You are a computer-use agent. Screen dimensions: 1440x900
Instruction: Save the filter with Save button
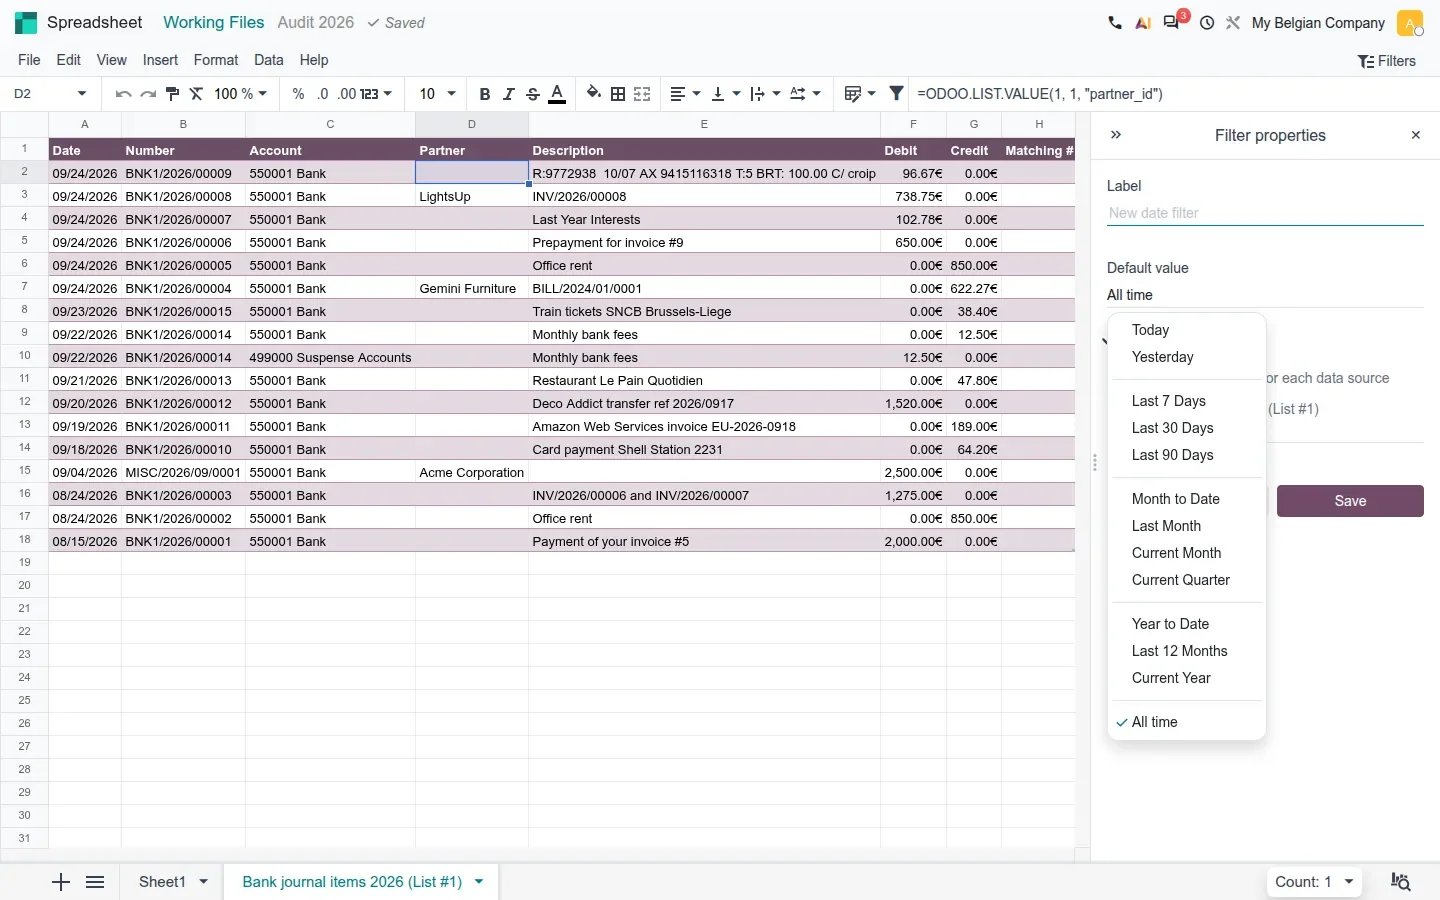[x=1350, y=501]
